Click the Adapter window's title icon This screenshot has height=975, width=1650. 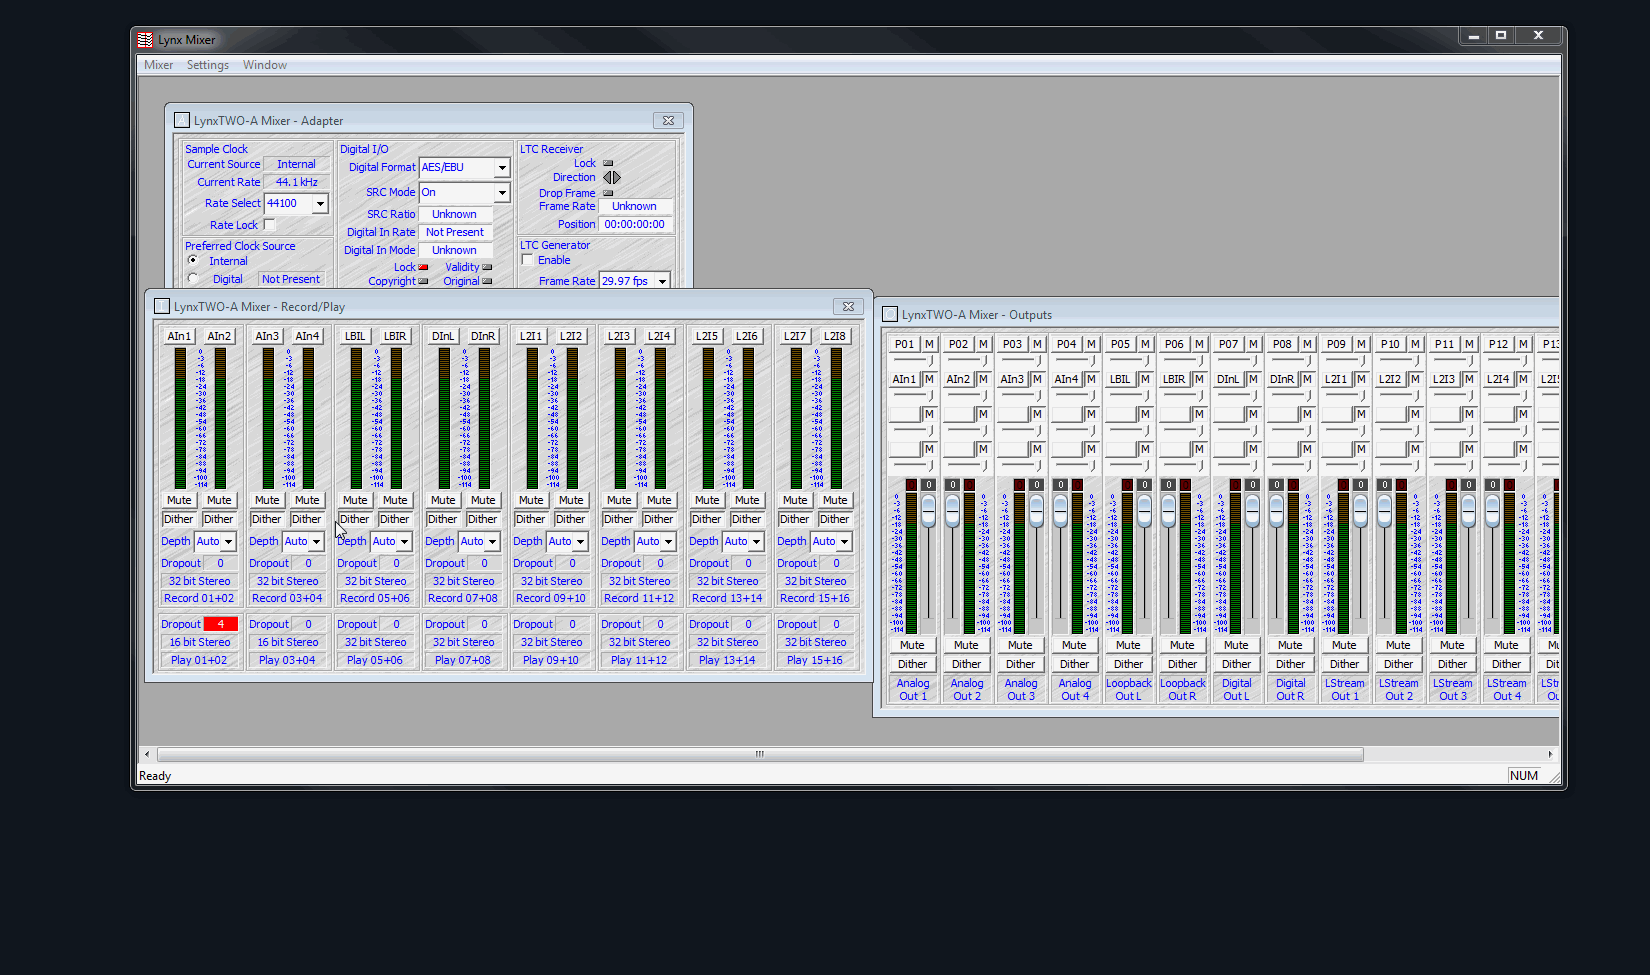[x=182, y=120]
